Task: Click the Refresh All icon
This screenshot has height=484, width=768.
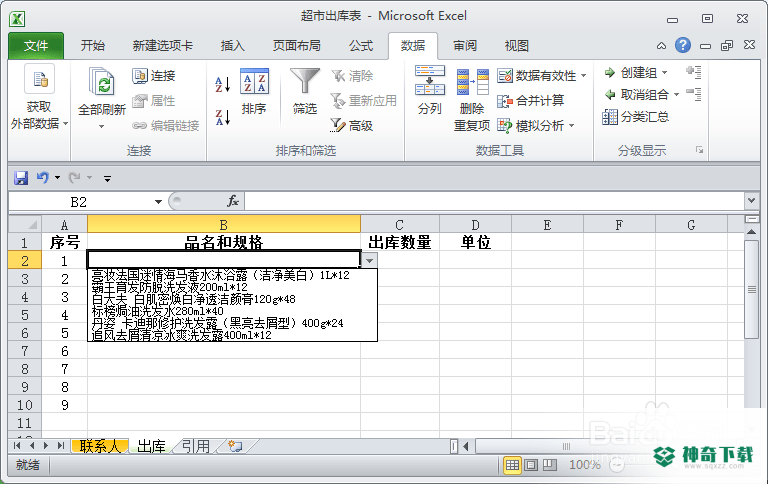Action: (x=102, y=81)
